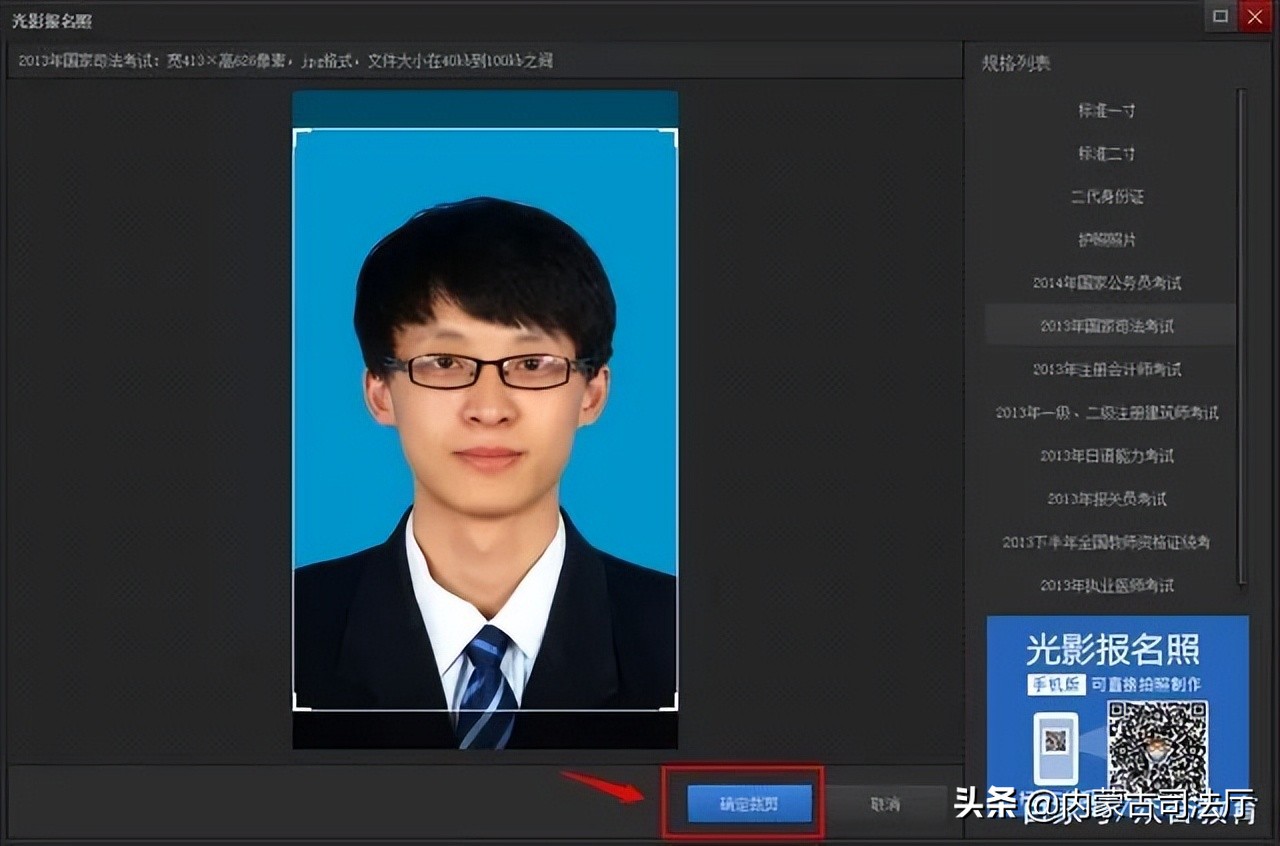
Task: Choose 2013年一级、二级注册建筑师考试 spec
Action: tap(1110, 412)
